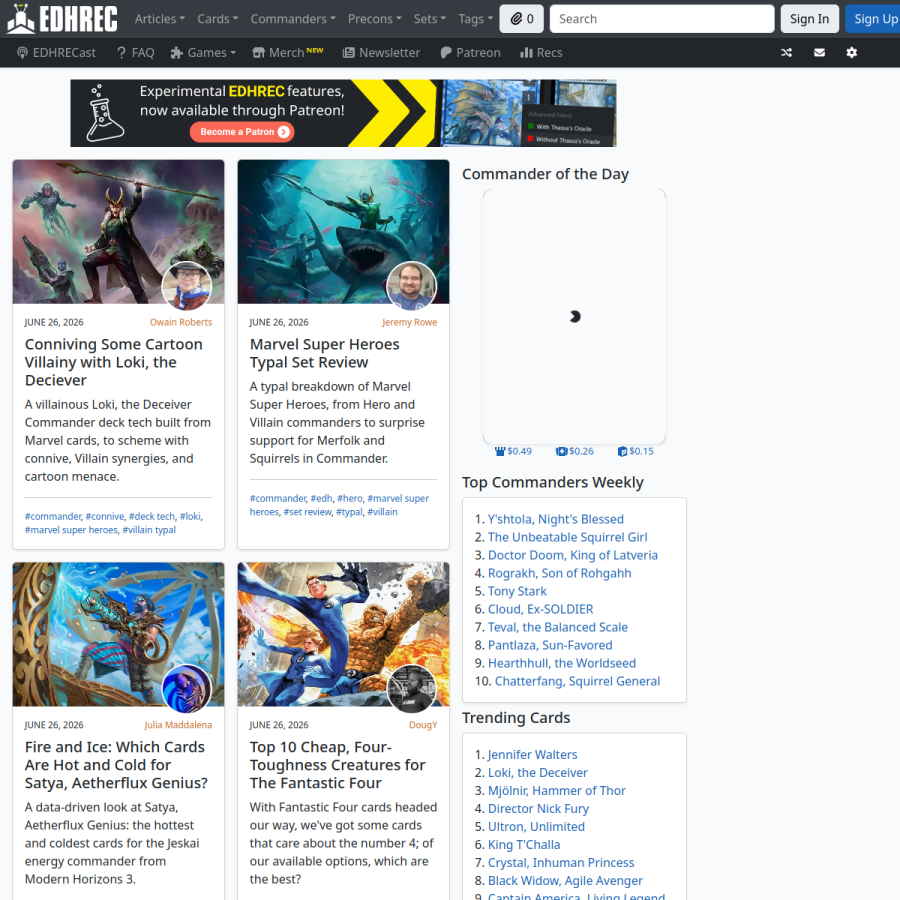Viewport: 900px width, 900px height.
Task: Open Y'shtola, Night's Blessed commander
Action: 556,519
